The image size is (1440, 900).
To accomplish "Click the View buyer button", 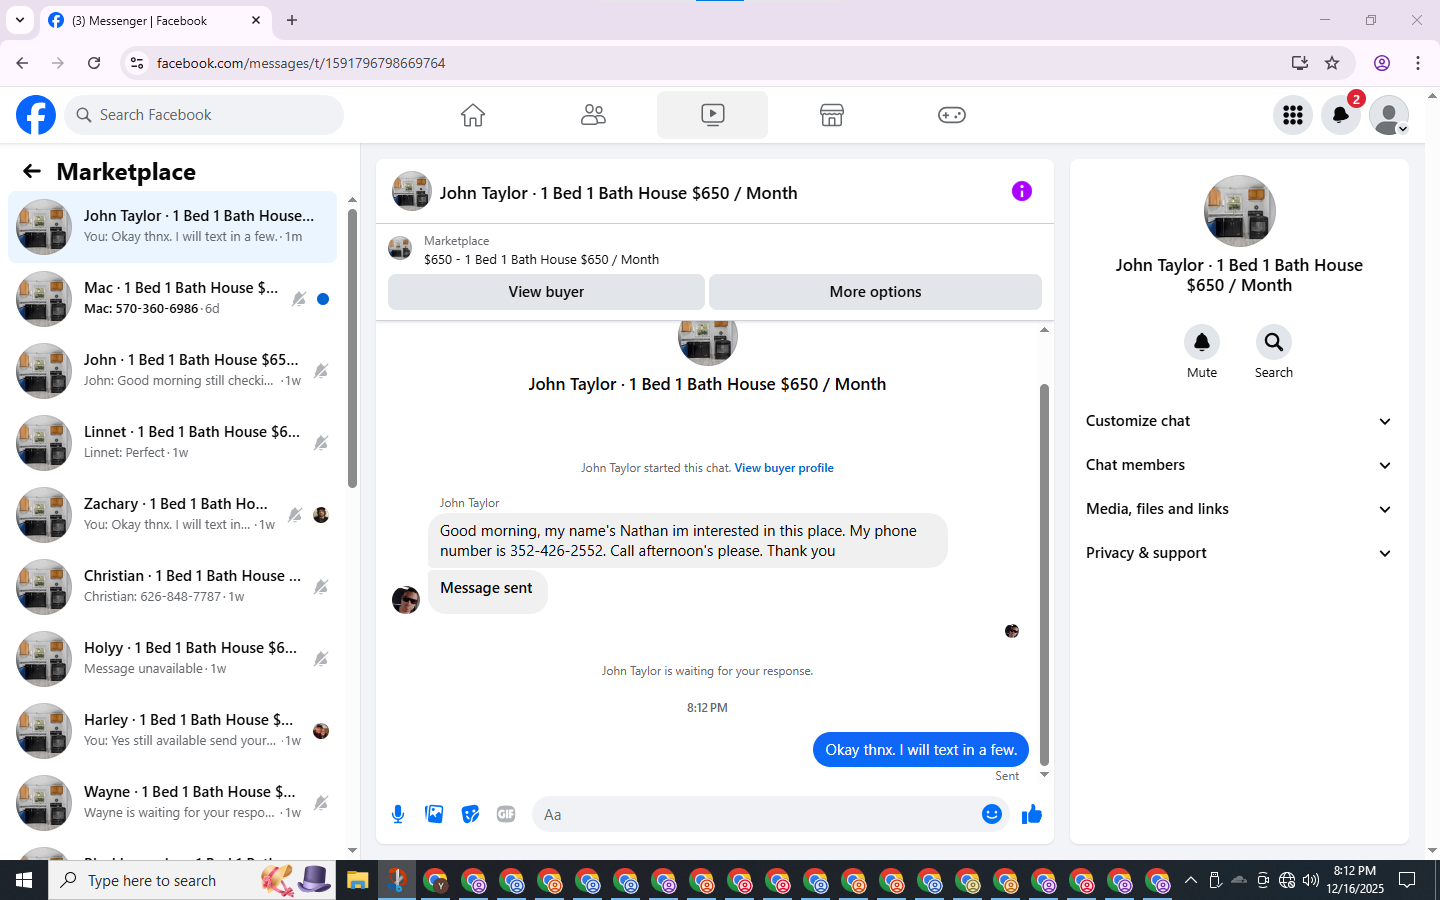I will click(x=546, y=292).
